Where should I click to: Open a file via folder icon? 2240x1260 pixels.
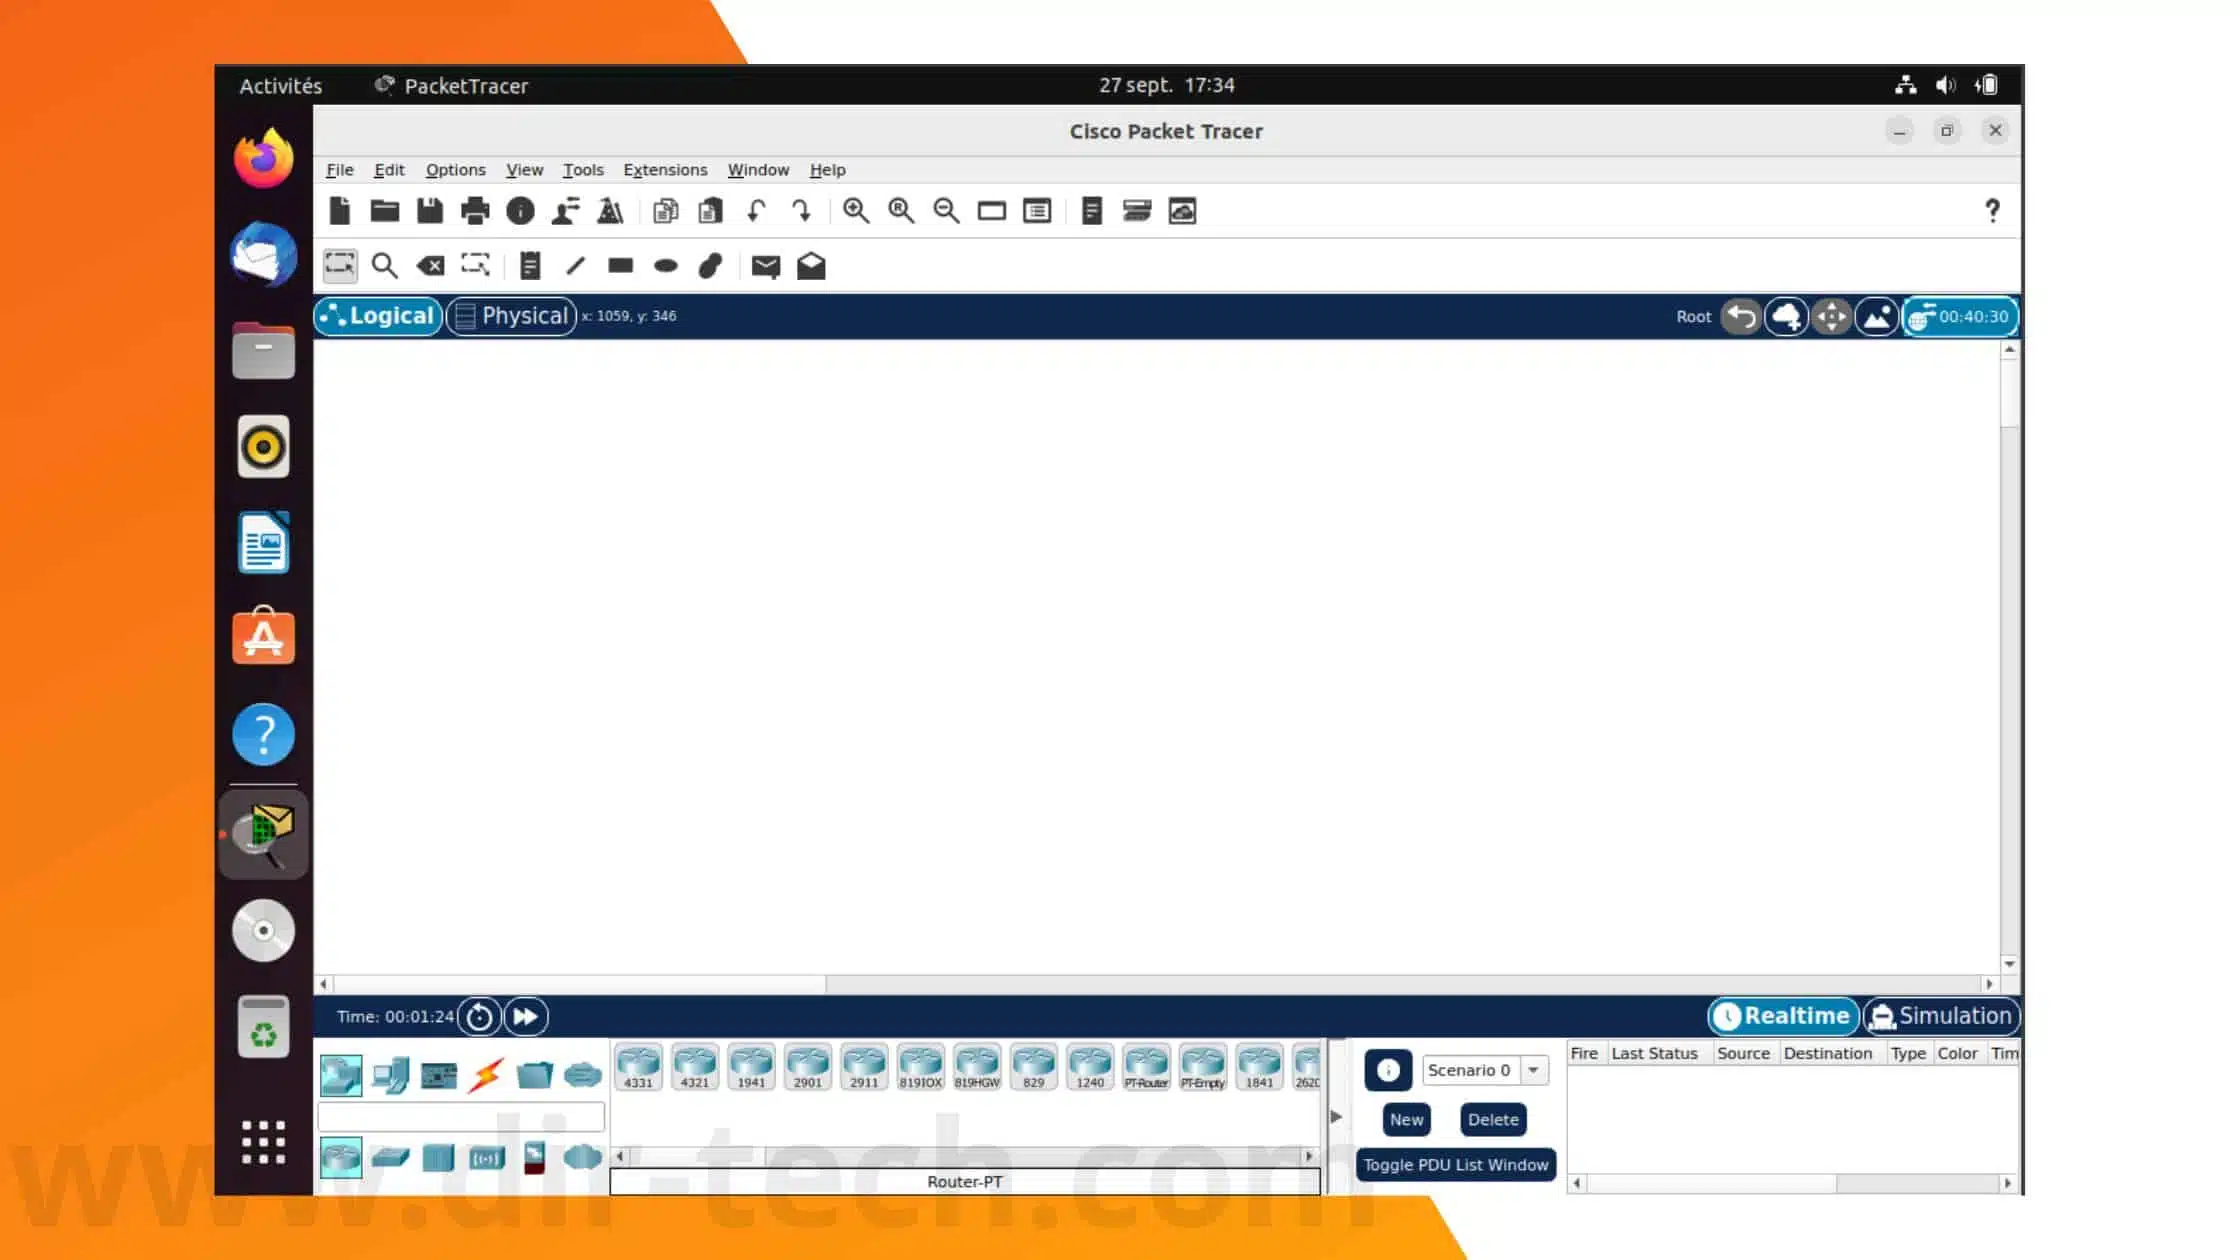click(x=385, y=211)
